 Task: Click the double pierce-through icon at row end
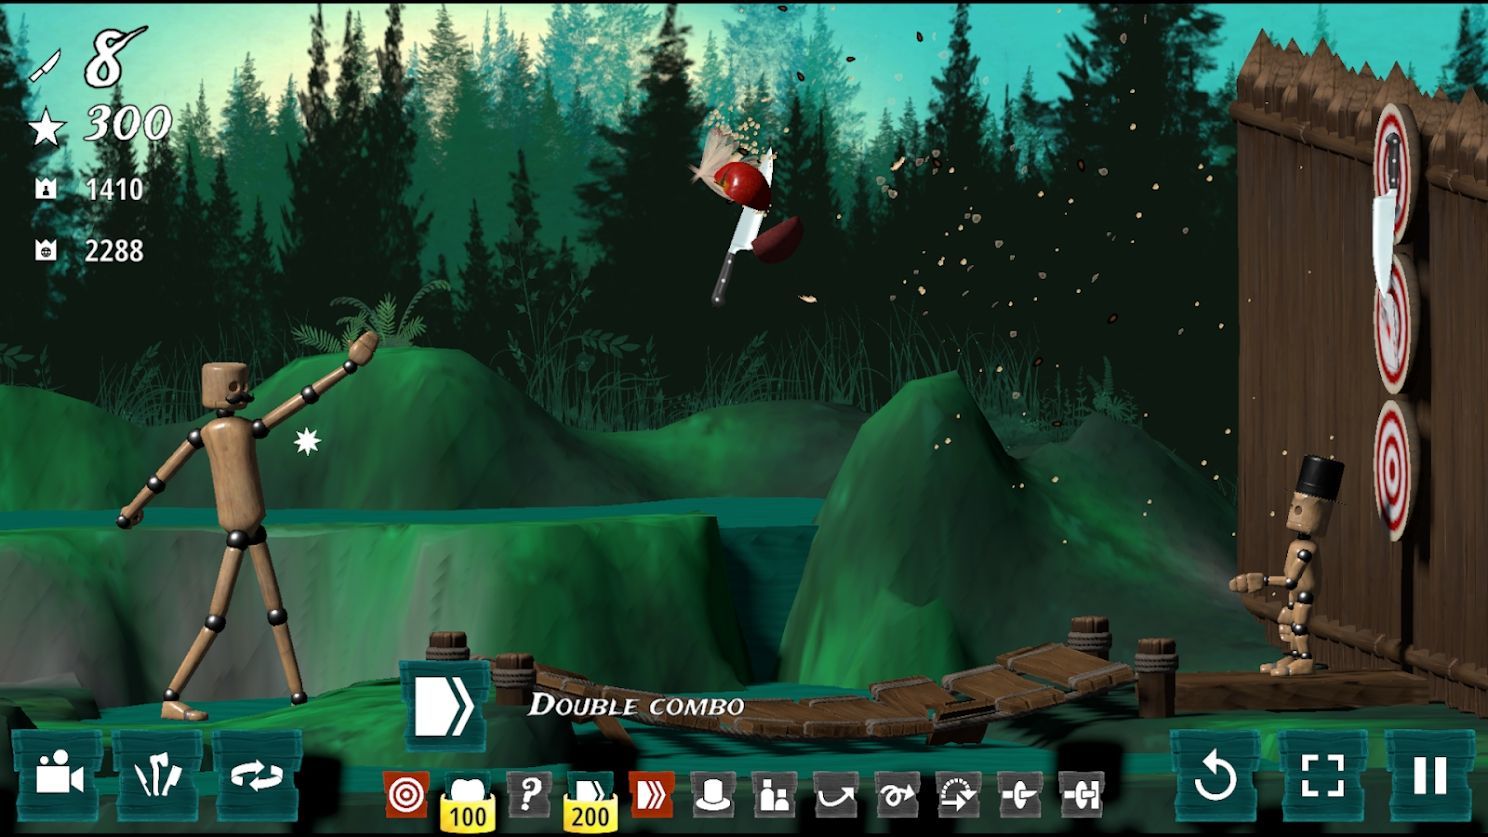[1081, 795]
